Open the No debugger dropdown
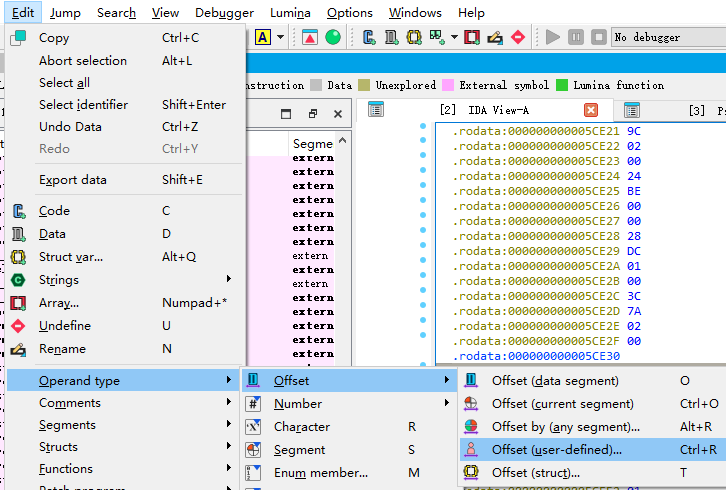 pos(669,37)
